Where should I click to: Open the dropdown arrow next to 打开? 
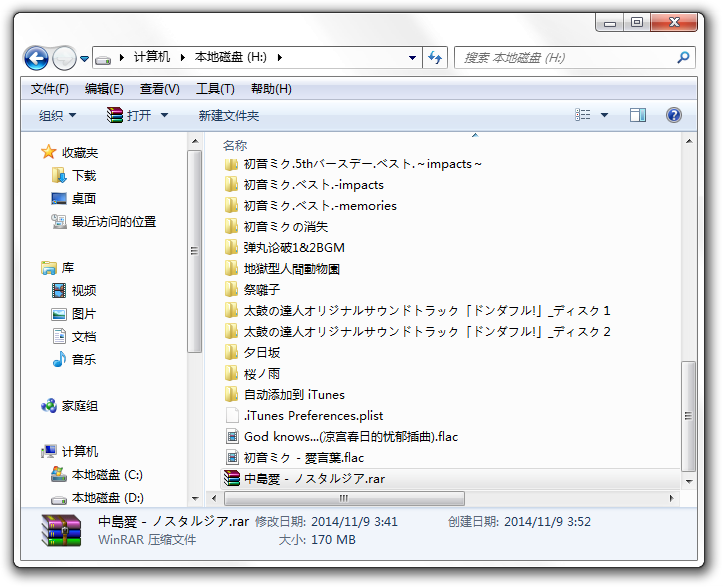pyautogui.click(x=164, y=116)
